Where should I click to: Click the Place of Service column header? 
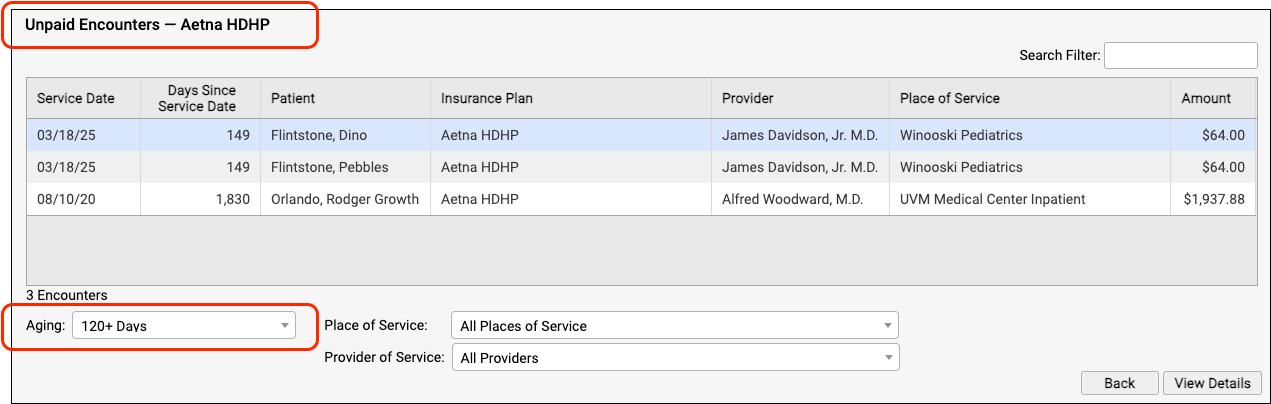coord(1029,98)
